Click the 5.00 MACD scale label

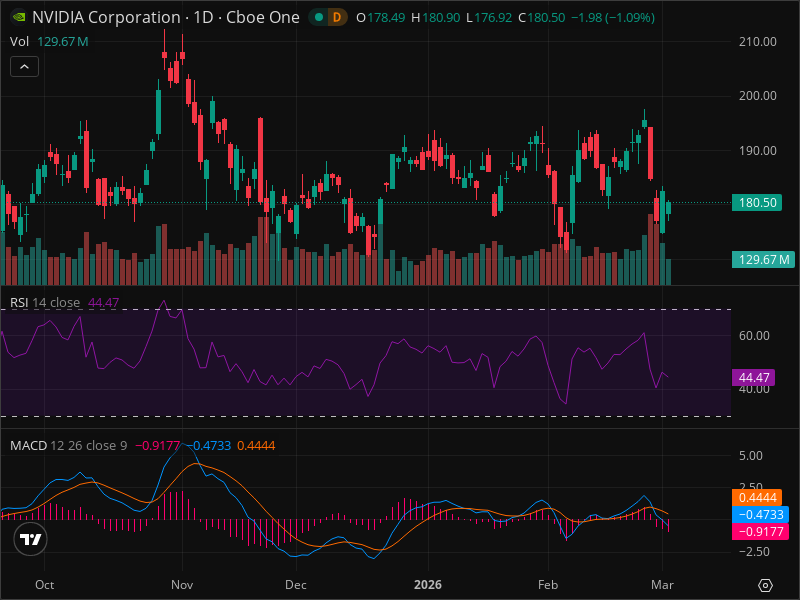tap(751, 456)
